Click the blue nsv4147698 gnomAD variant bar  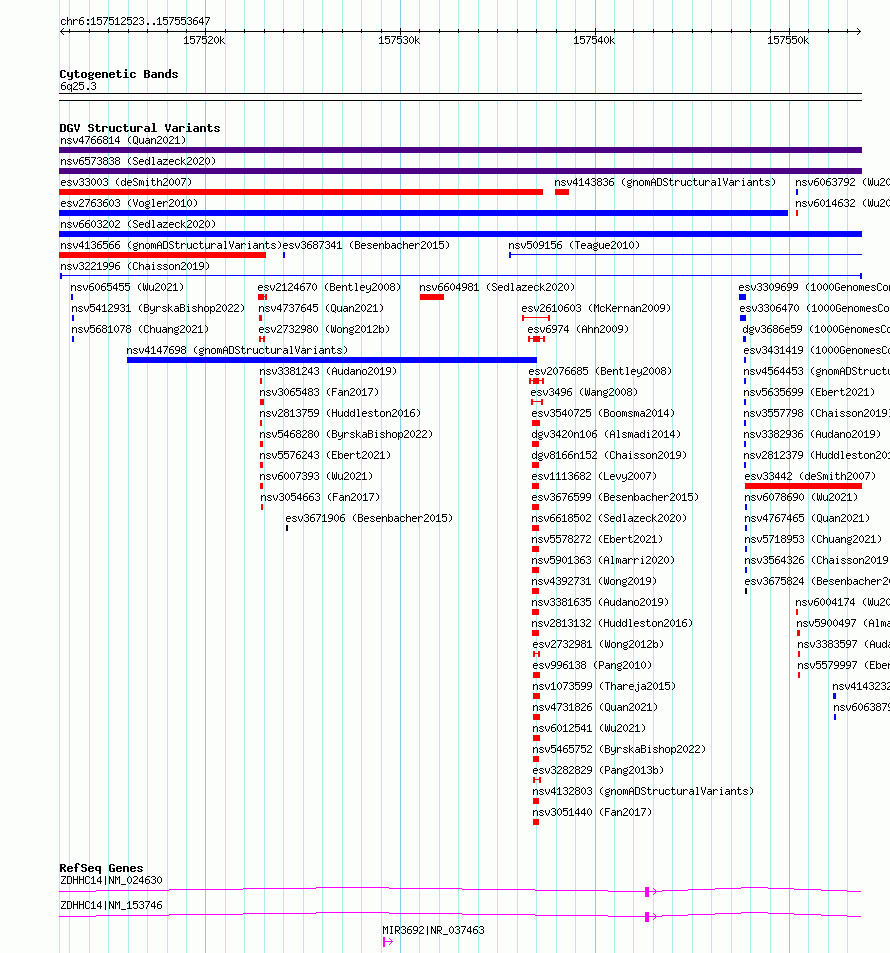[332, 360]
